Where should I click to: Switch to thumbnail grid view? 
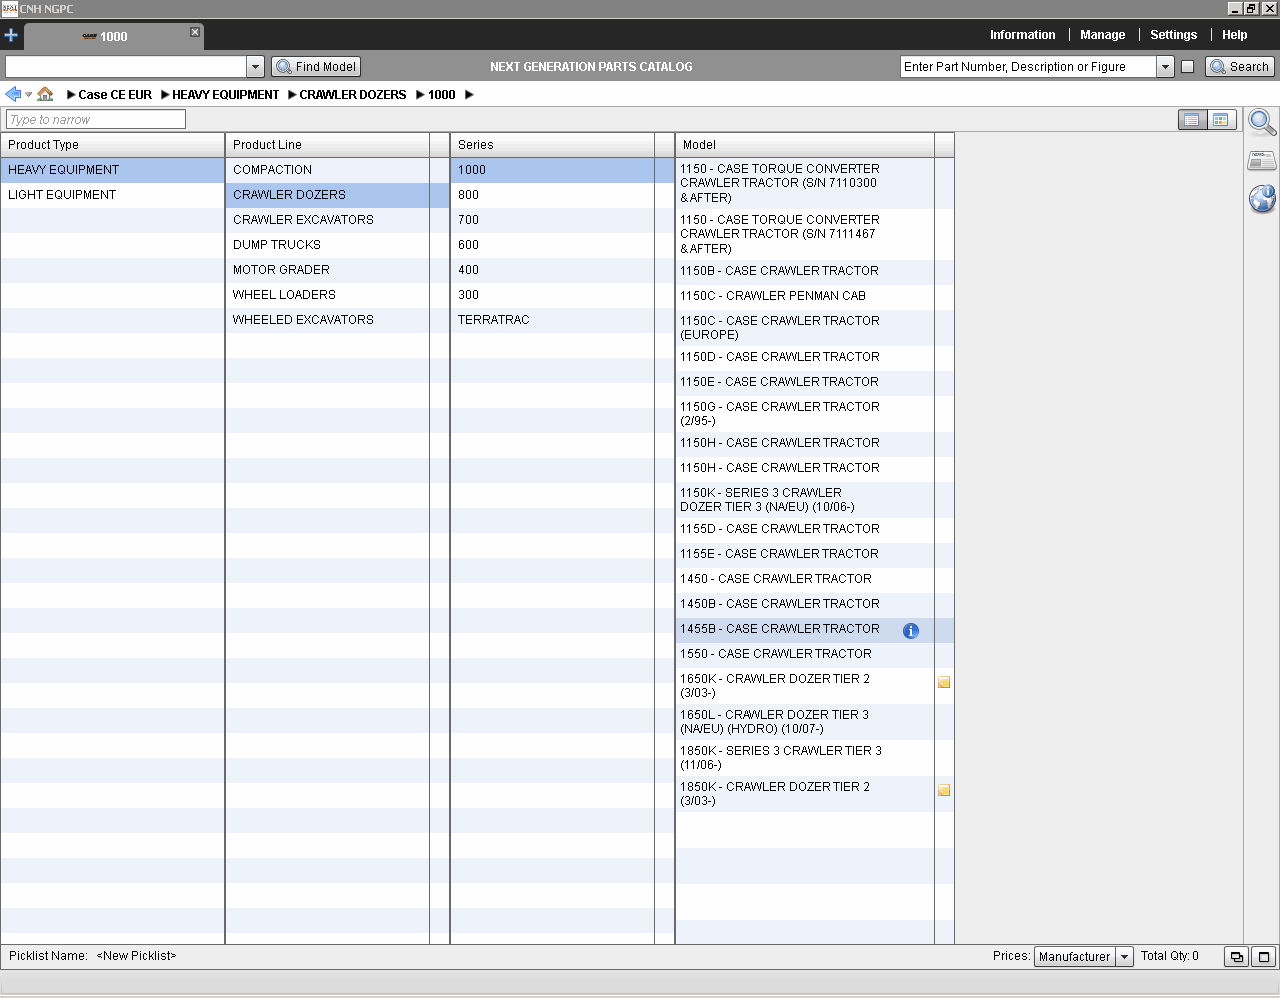point(1221,120)
